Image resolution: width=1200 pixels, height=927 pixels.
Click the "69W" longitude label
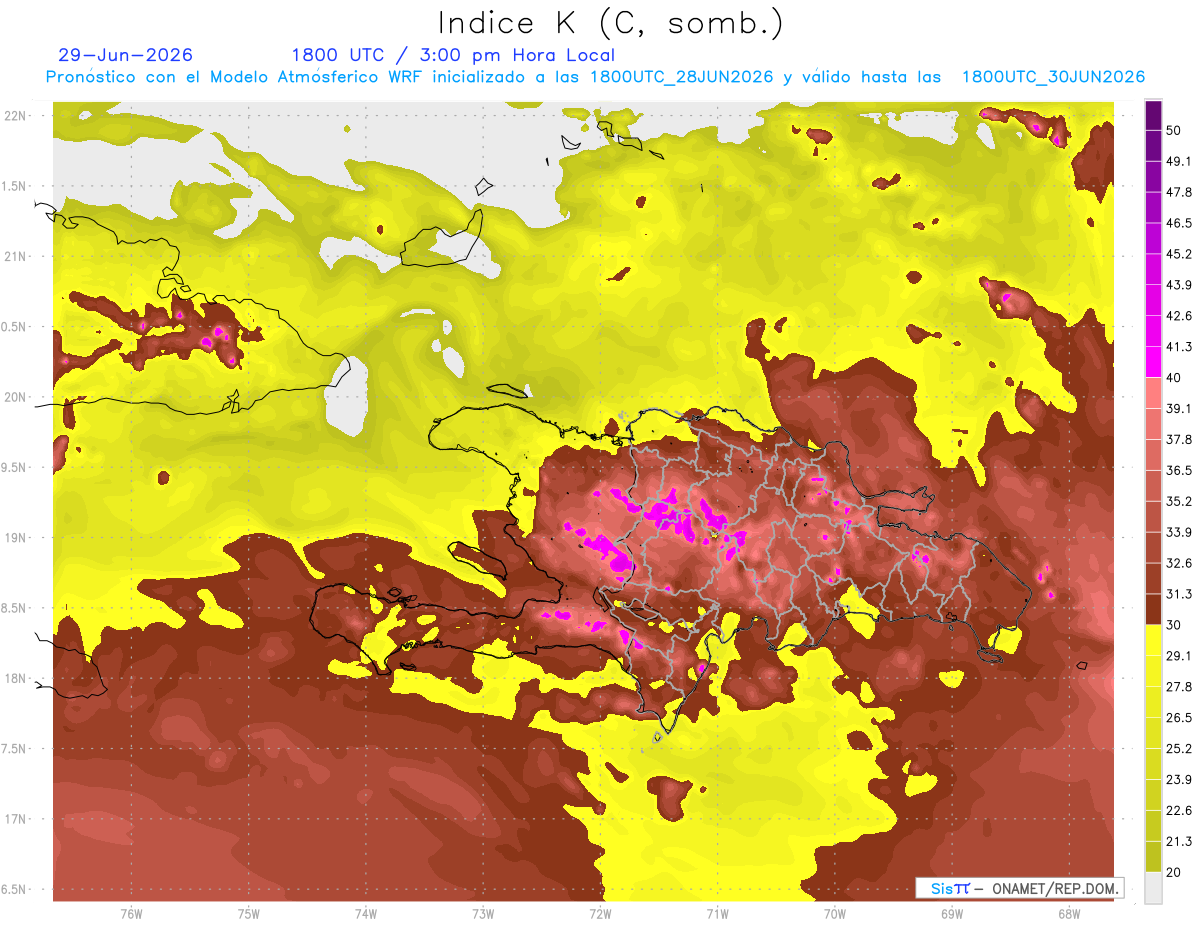point(952,914)
